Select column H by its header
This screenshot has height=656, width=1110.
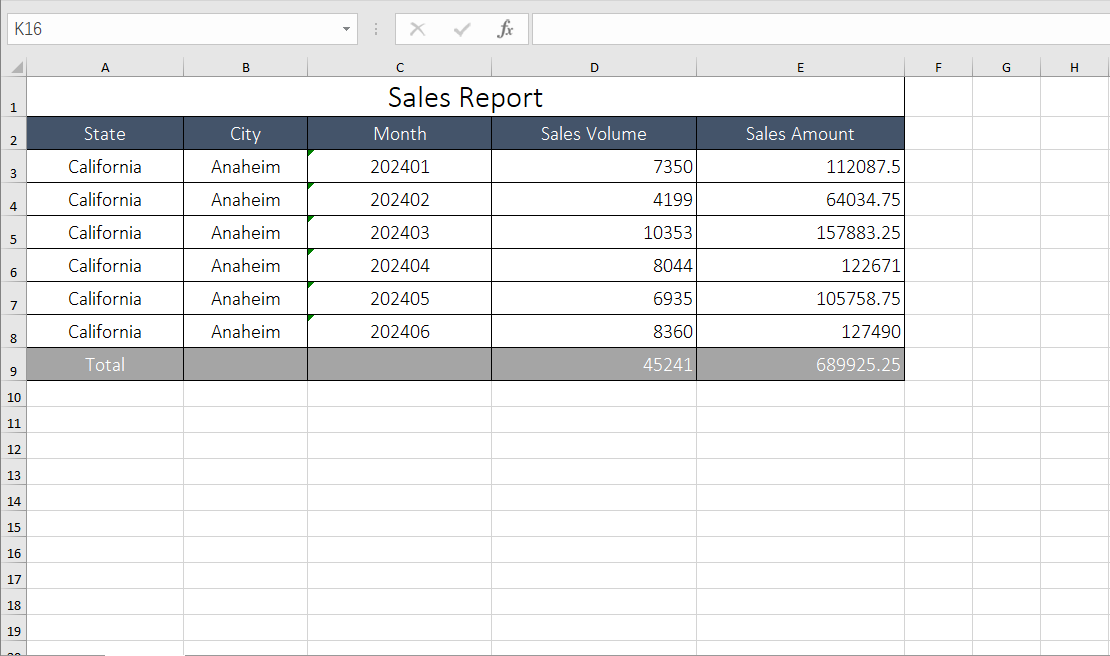point(1074,68)
